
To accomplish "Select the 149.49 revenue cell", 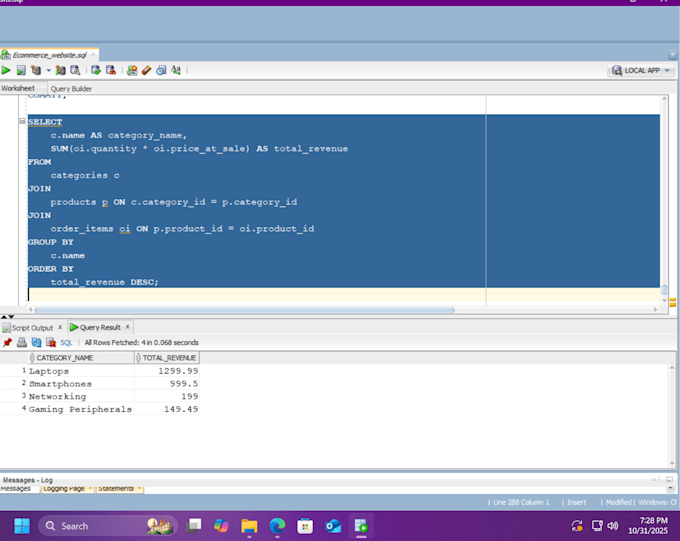I will (167, 409).
